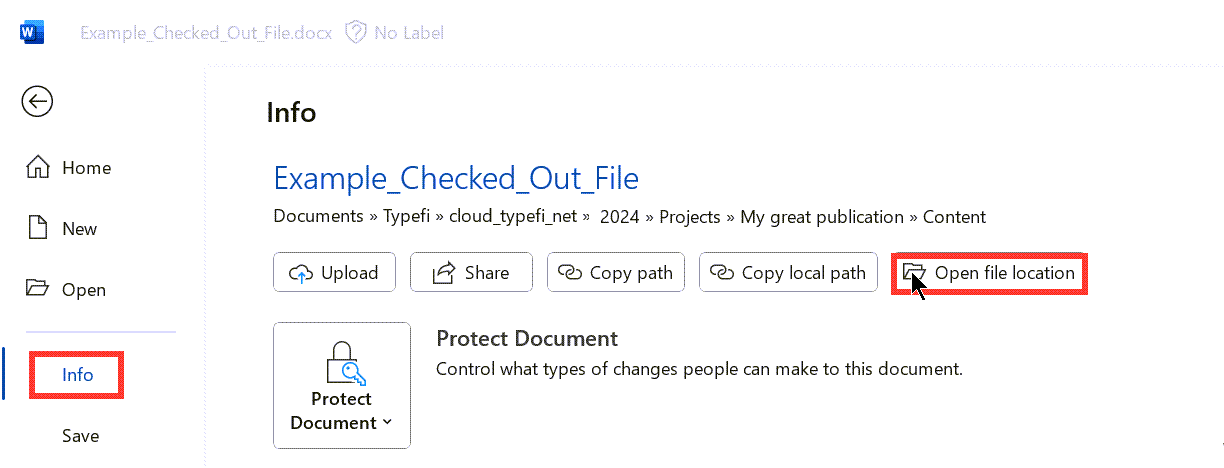Image resolution: width=1224 pixels, height=468 pixels.
Task: Click the folder icon beside Open
Action: 38,289
